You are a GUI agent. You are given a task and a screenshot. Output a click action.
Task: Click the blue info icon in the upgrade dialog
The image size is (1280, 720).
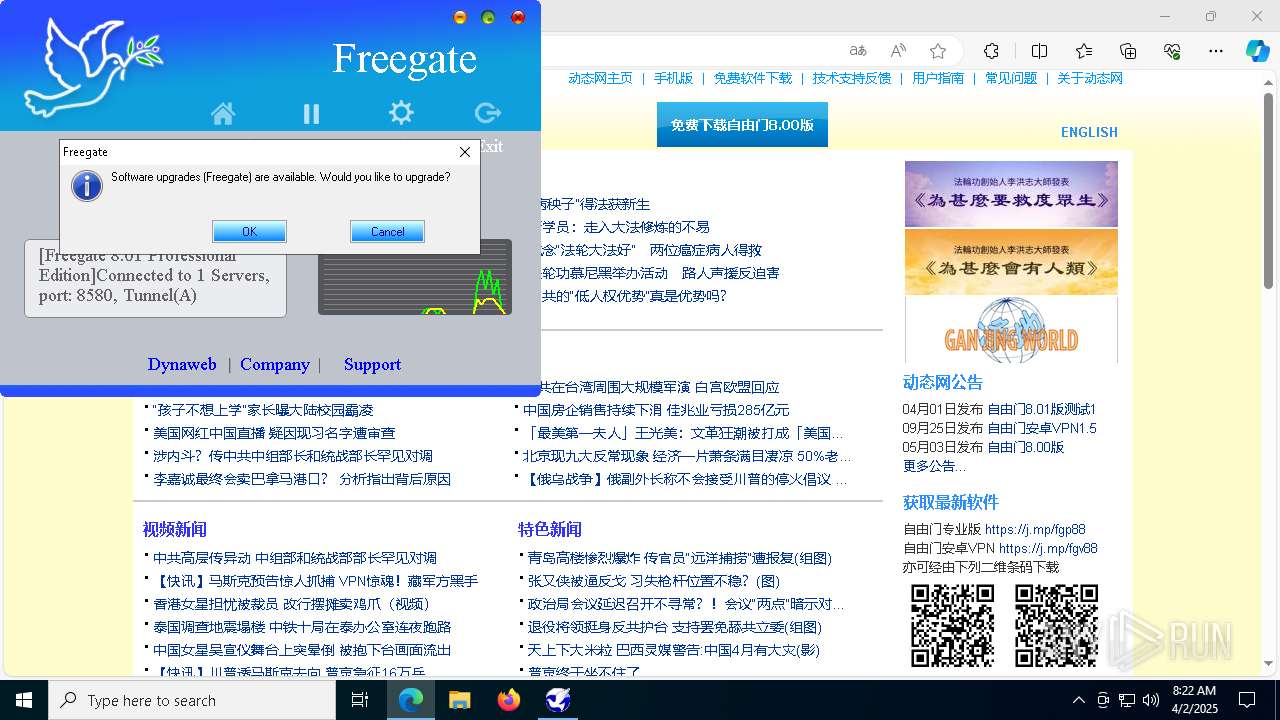87,185
